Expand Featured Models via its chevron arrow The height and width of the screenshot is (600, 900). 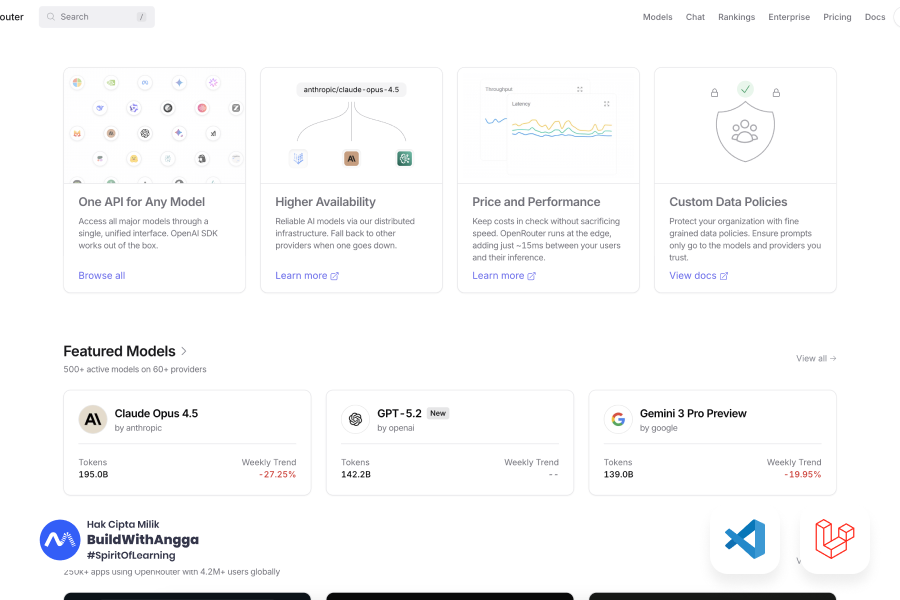click(x=184, y=351)
